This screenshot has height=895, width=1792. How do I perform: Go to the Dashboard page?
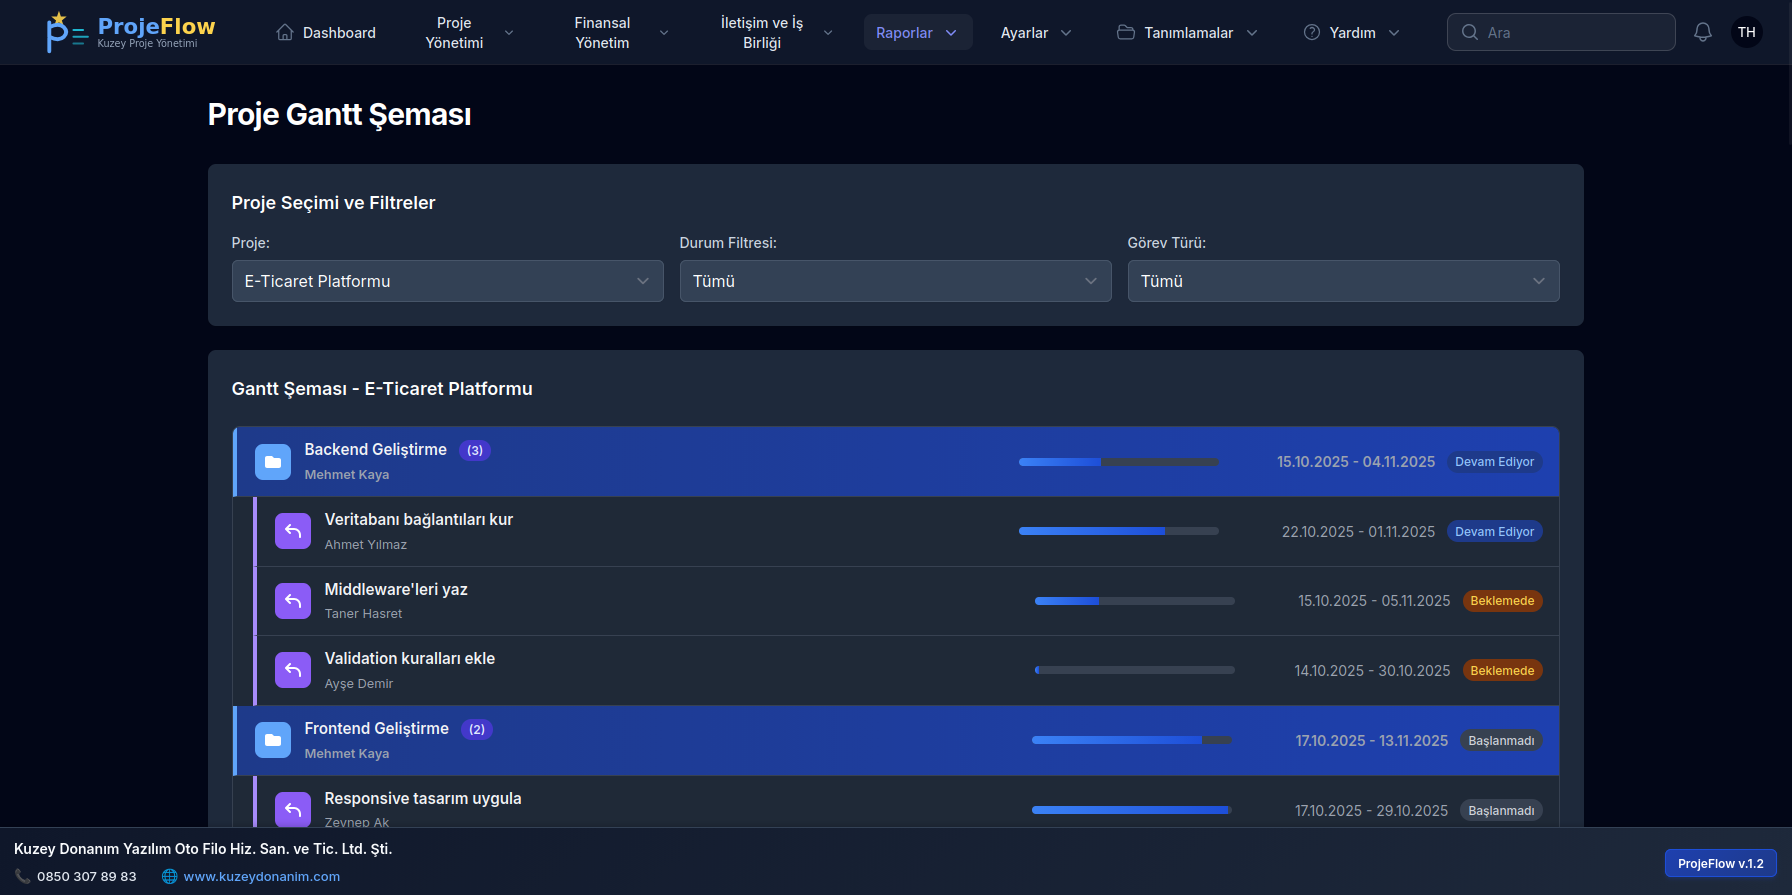[326, 33]
